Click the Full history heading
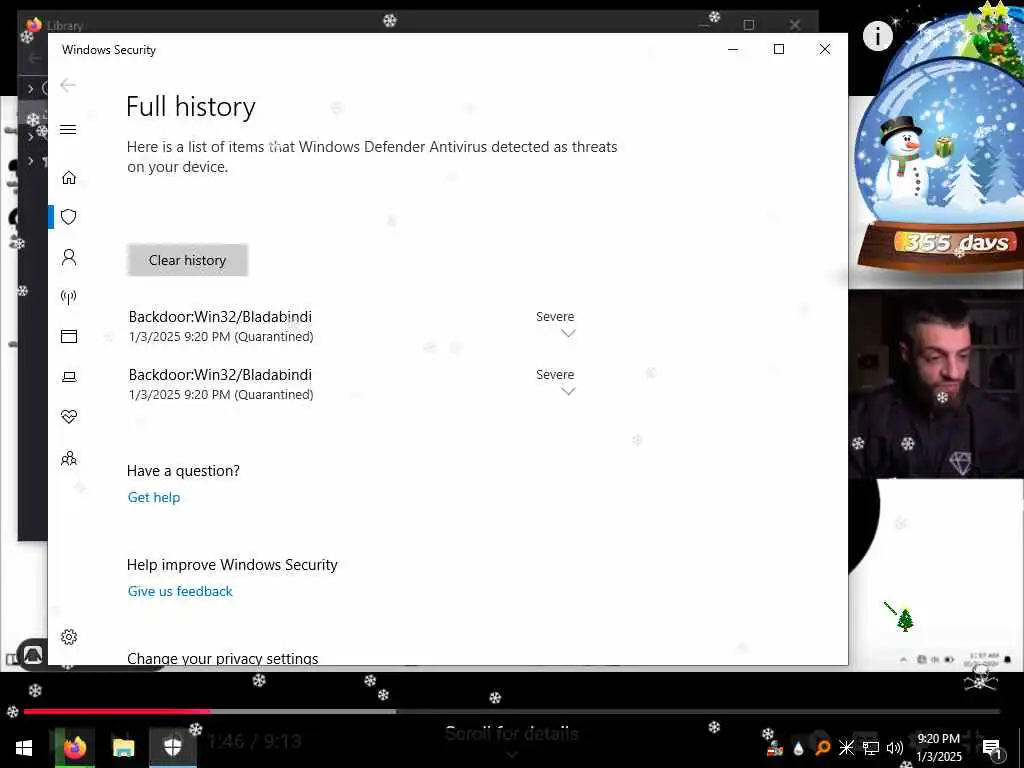Image resolution: width=1024 pixels, height=768 pixels. (x=191, y=106)
